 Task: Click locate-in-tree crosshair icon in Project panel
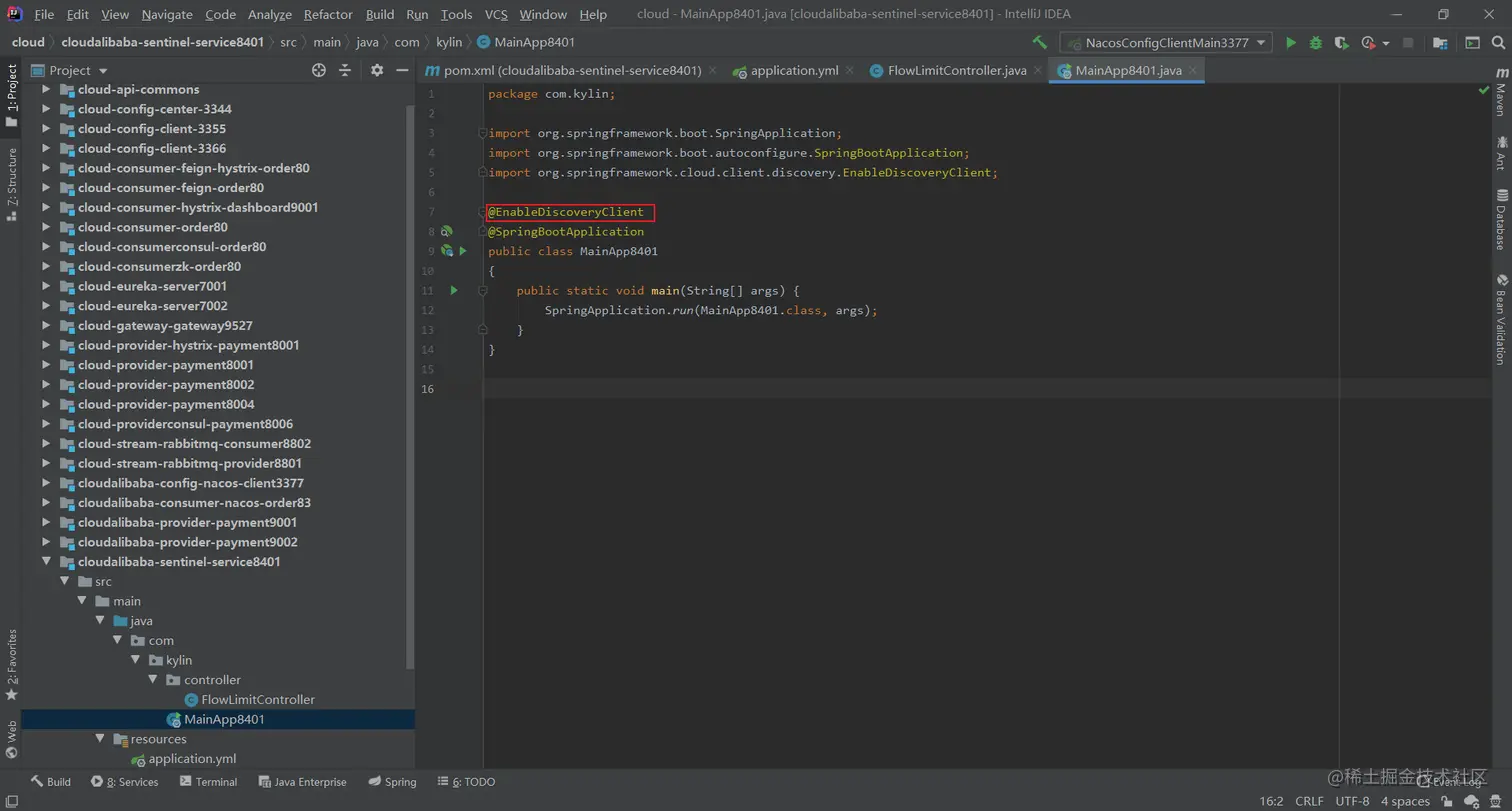click(319, 70)
